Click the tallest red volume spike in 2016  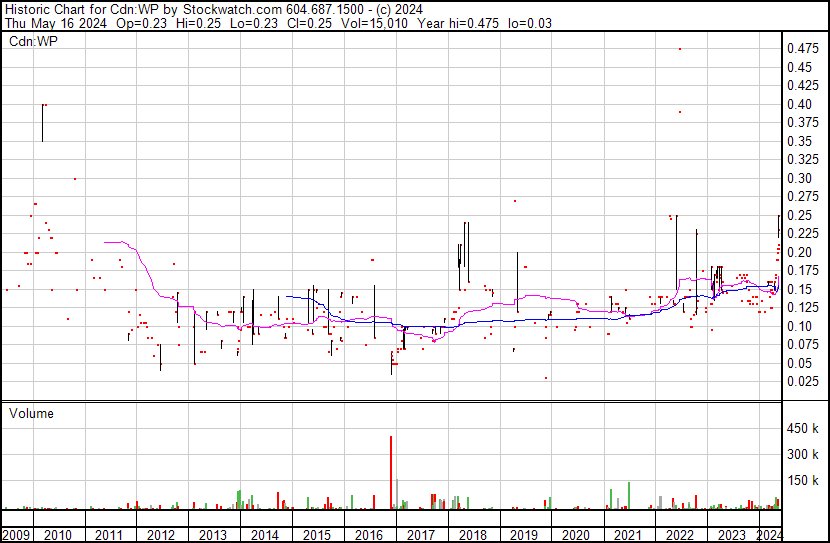[x=391, y=473]
